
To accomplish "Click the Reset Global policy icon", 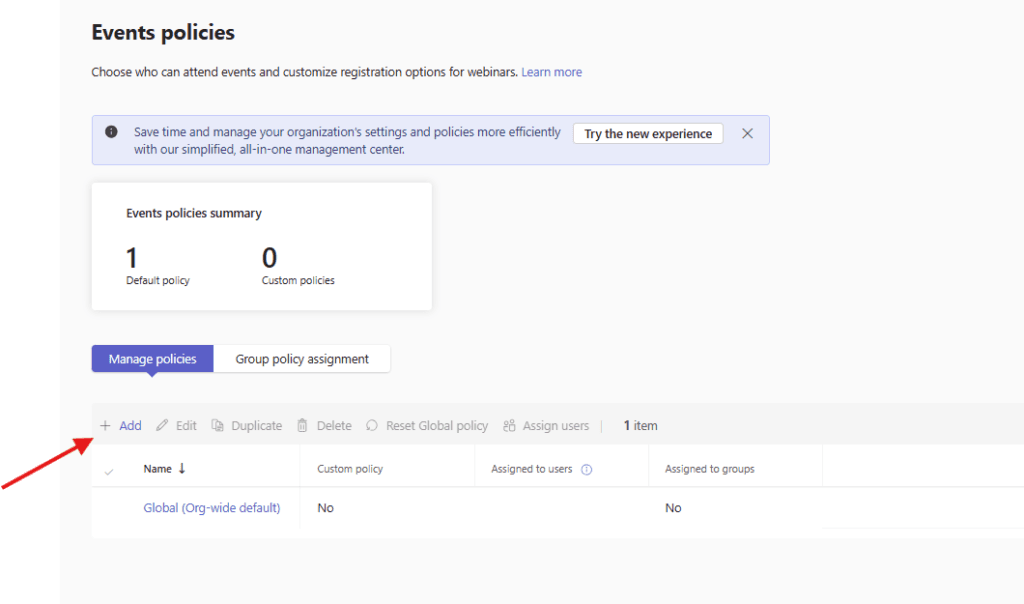I will [372, 426].
